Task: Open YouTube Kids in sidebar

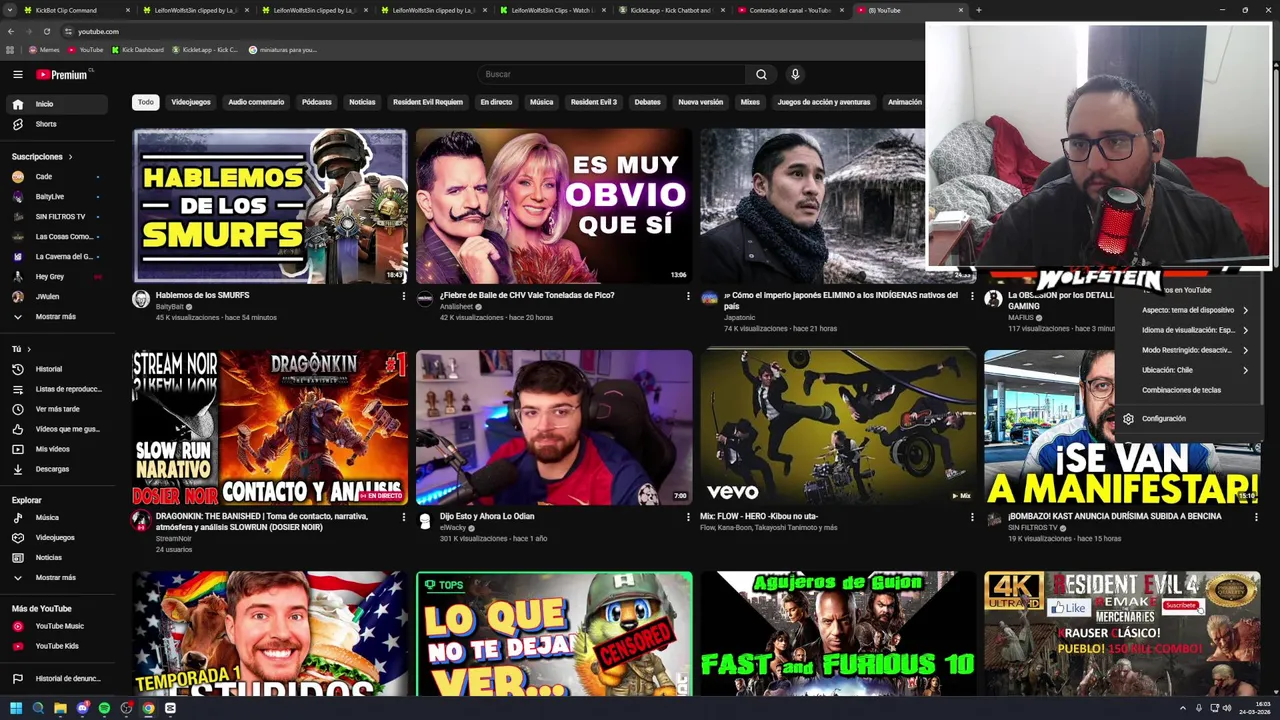Action: click(x=58, y=646)
